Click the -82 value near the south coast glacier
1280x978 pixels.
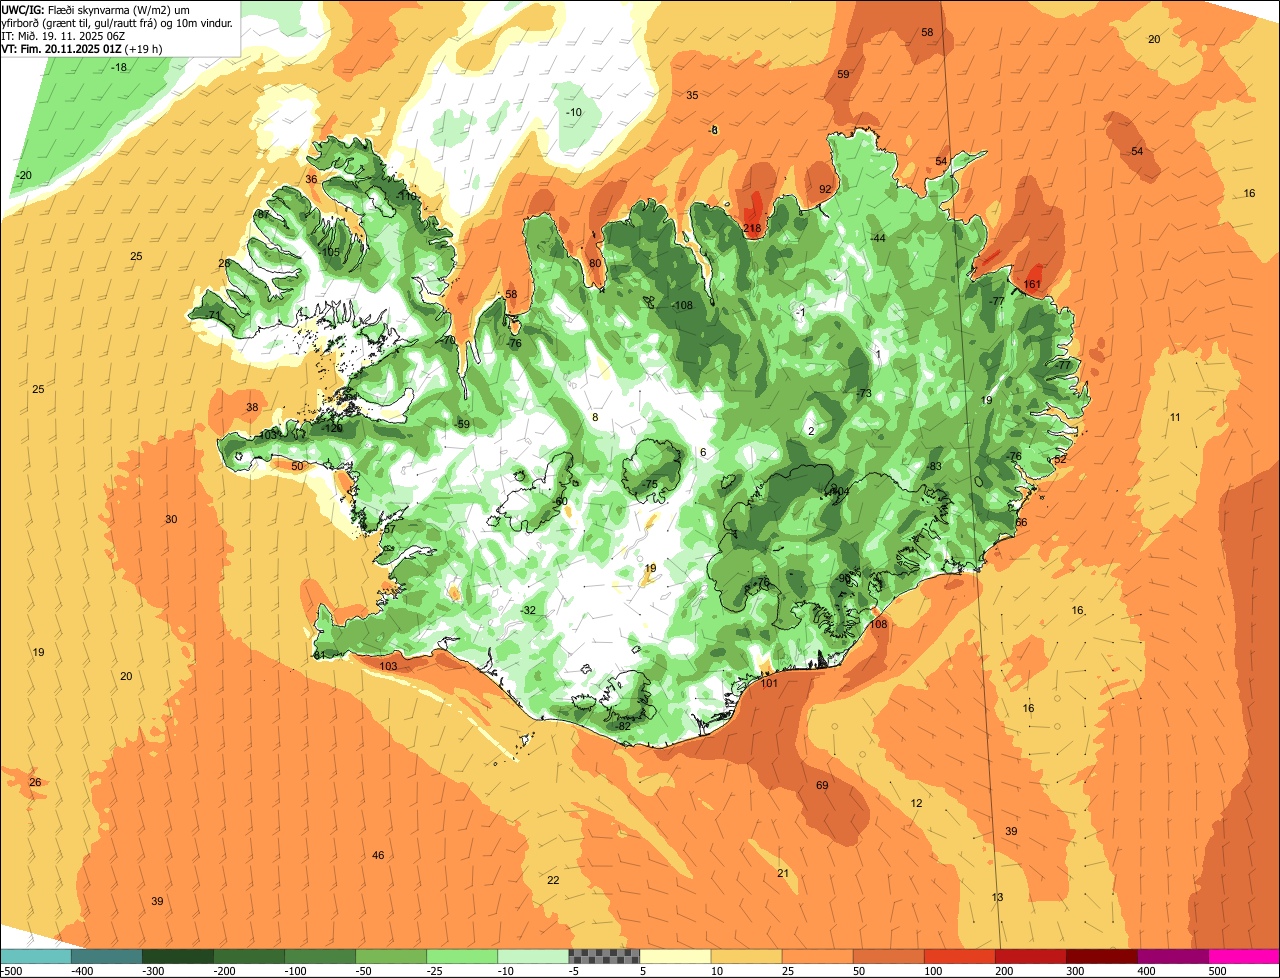tap(622, 726)
